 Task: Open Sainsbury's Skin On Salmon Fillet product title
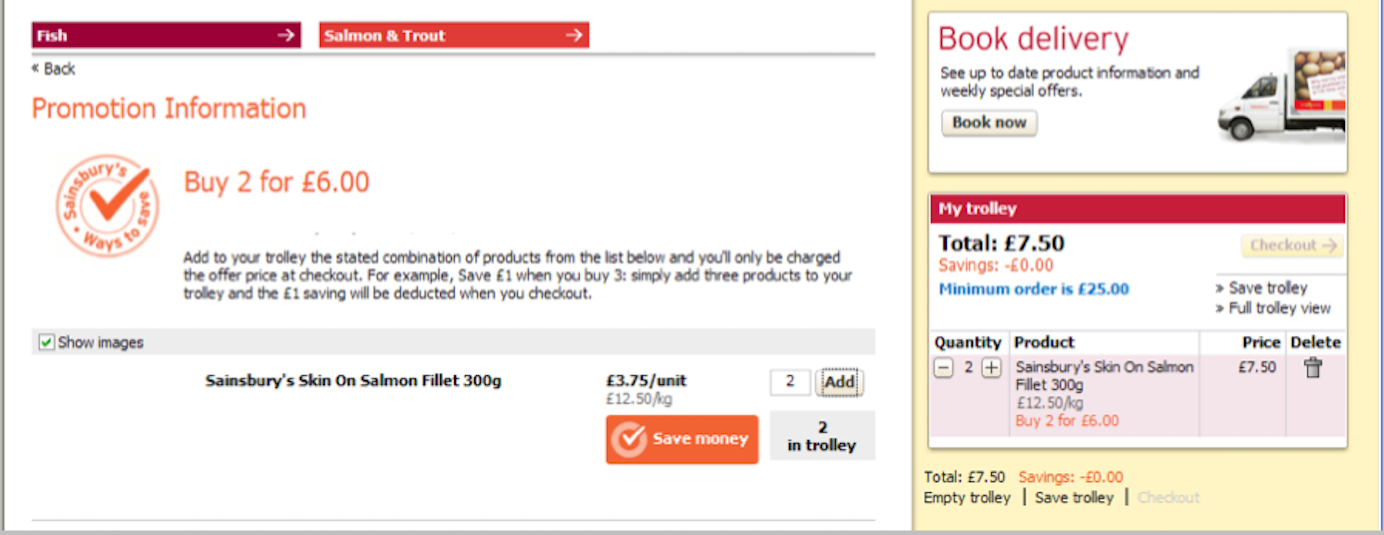point(353,381)
